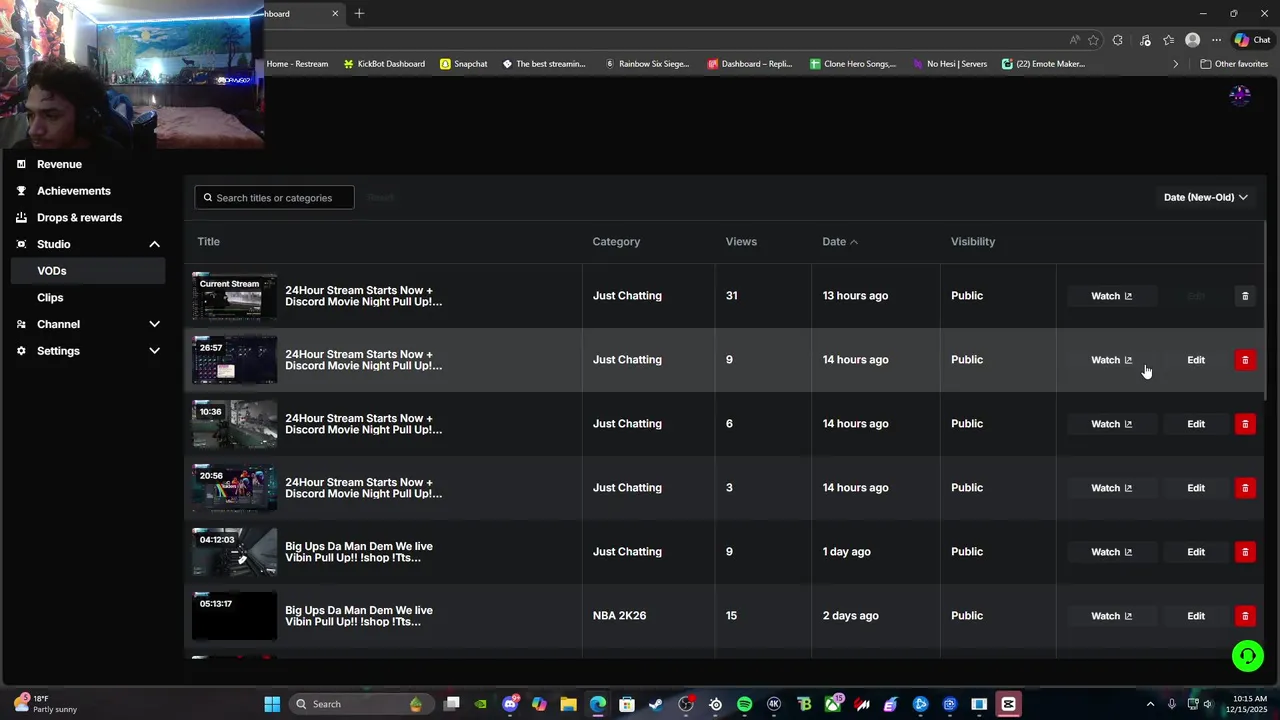Screen dimensions: 1280x720
Task: Open the Revenue sidebar item
Action: tap(59, 164)
